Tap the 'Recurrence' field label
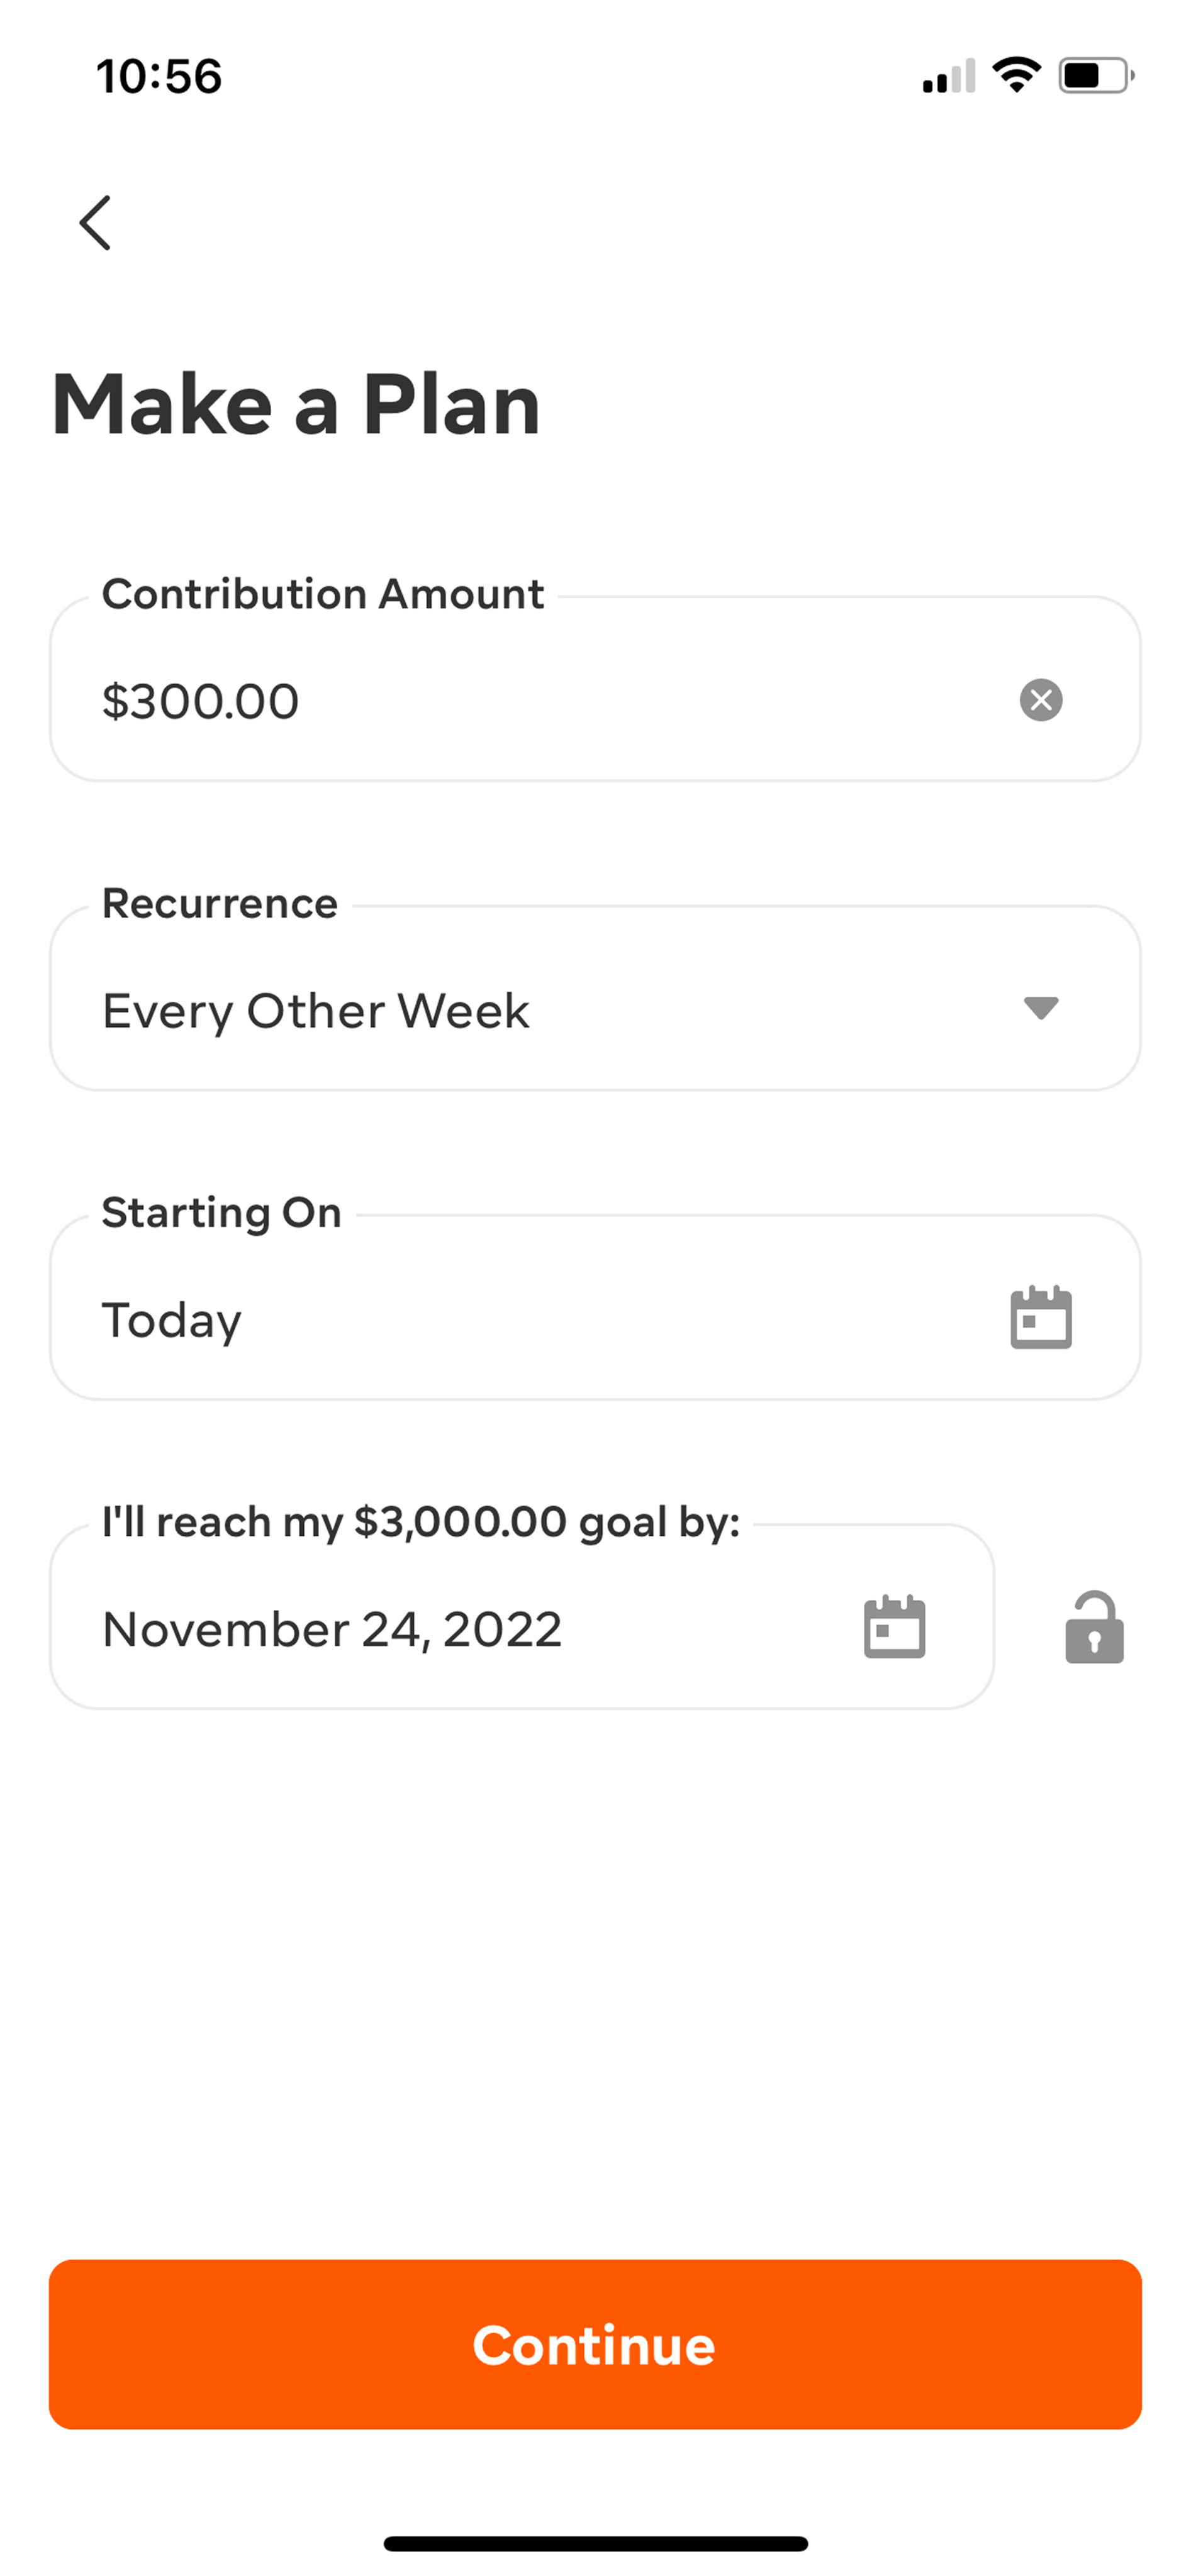 point(220,903)
